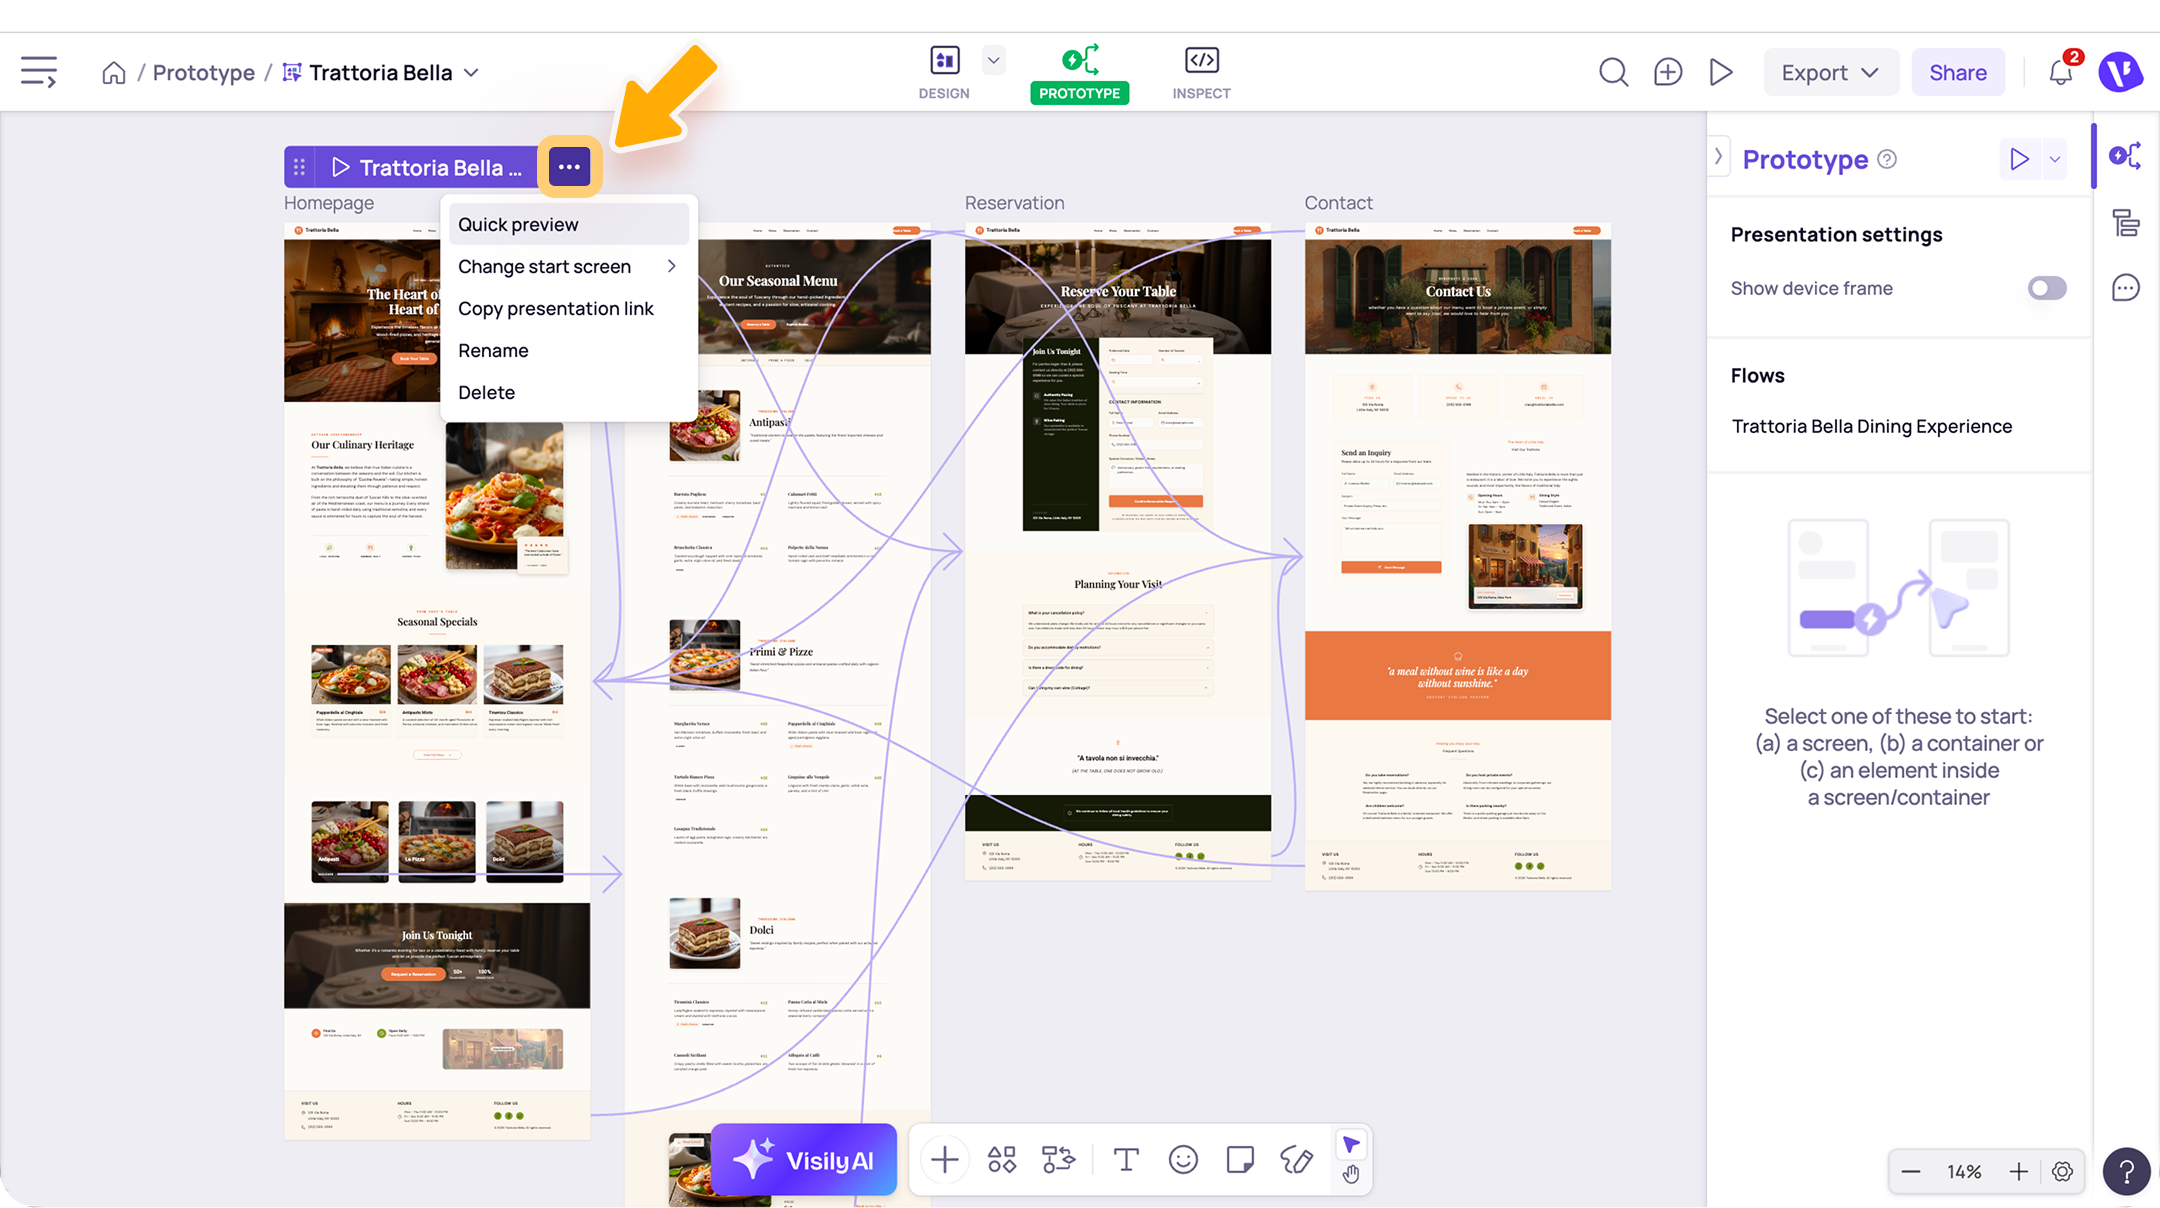Collapse the right Prototype panel
Viewport: 2160px width, 1208px height.
pyautogui.click(x=1718, y=156)
